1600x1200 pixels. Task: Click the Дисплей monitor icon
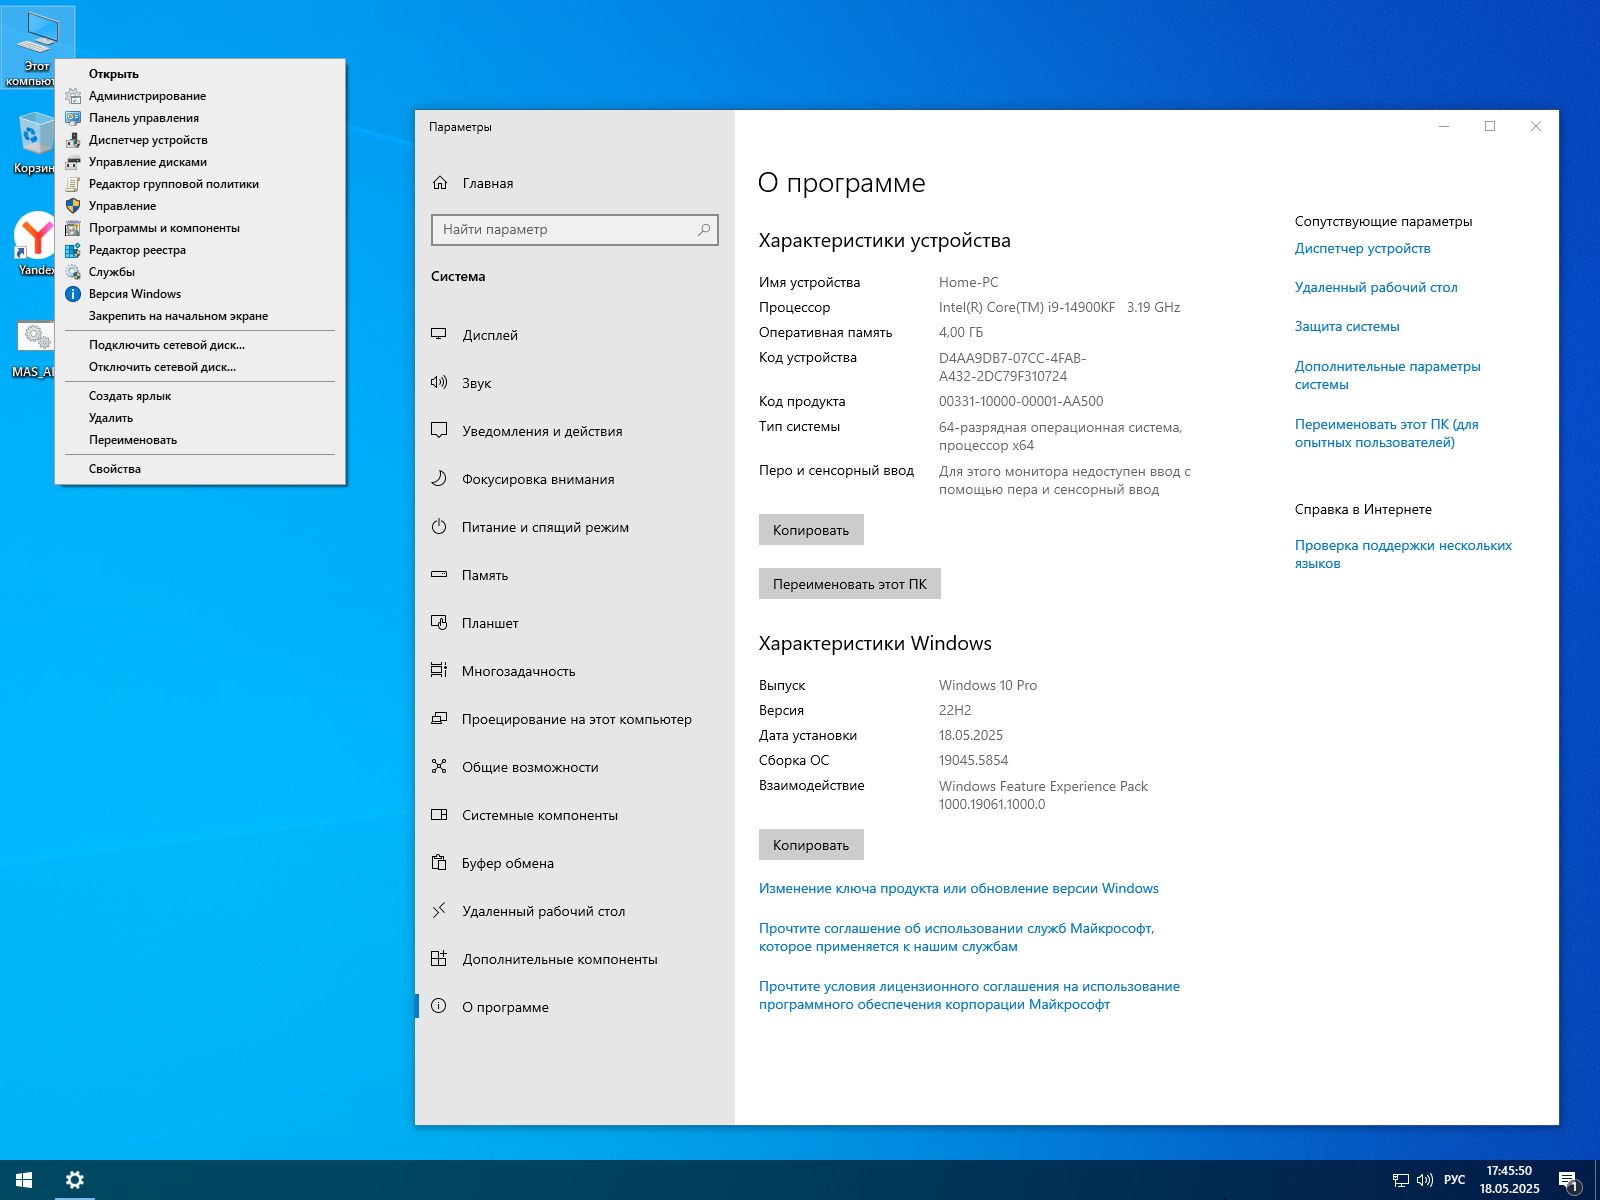(439, 335)
